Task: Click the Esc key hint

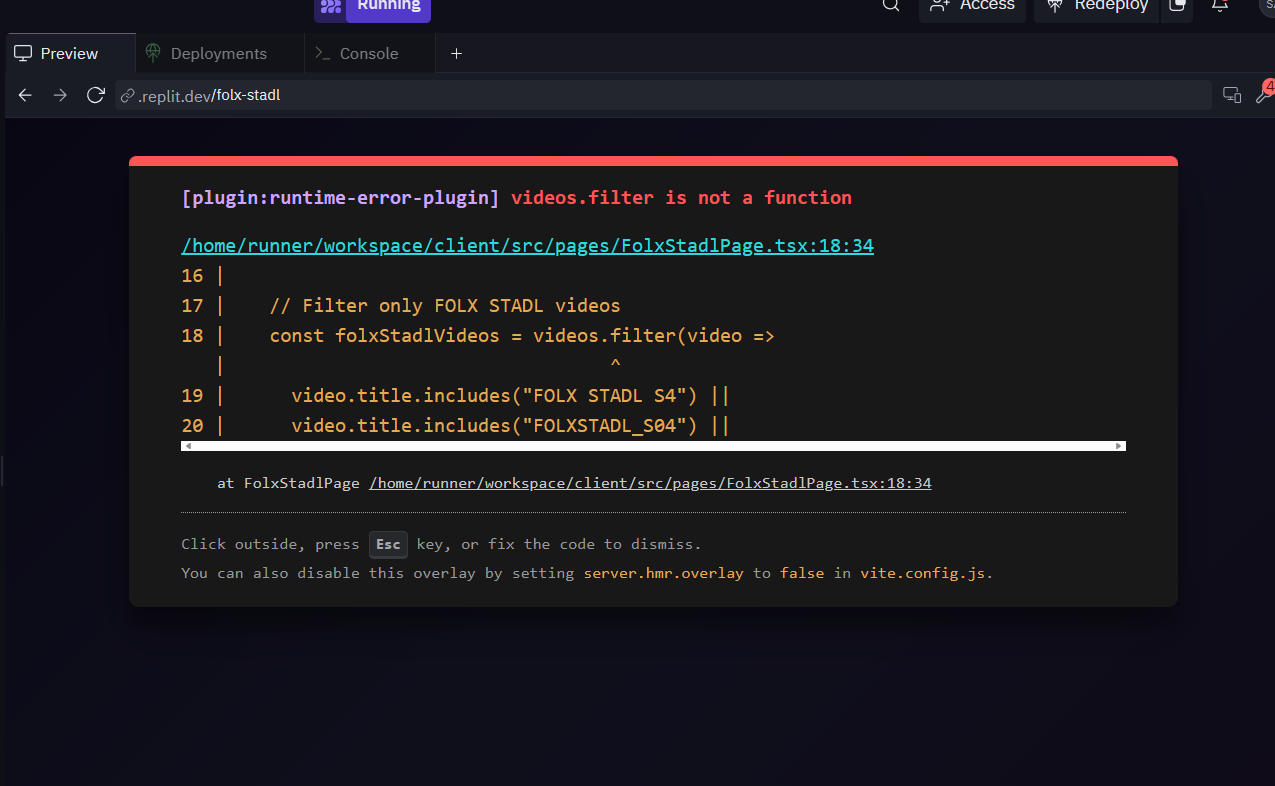Action: point(388,545)
